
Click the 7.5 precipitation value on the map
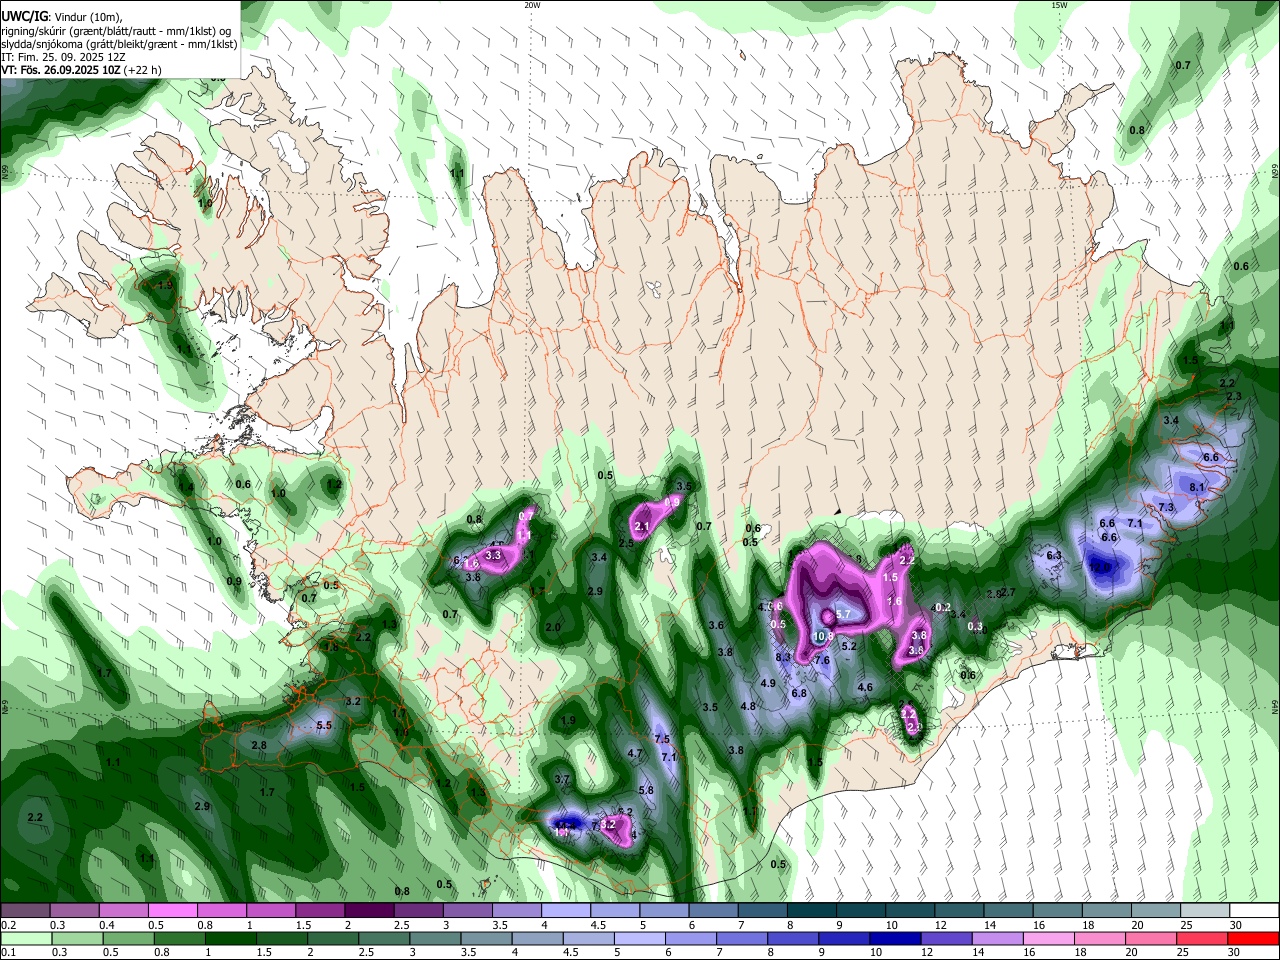point(662,739)
